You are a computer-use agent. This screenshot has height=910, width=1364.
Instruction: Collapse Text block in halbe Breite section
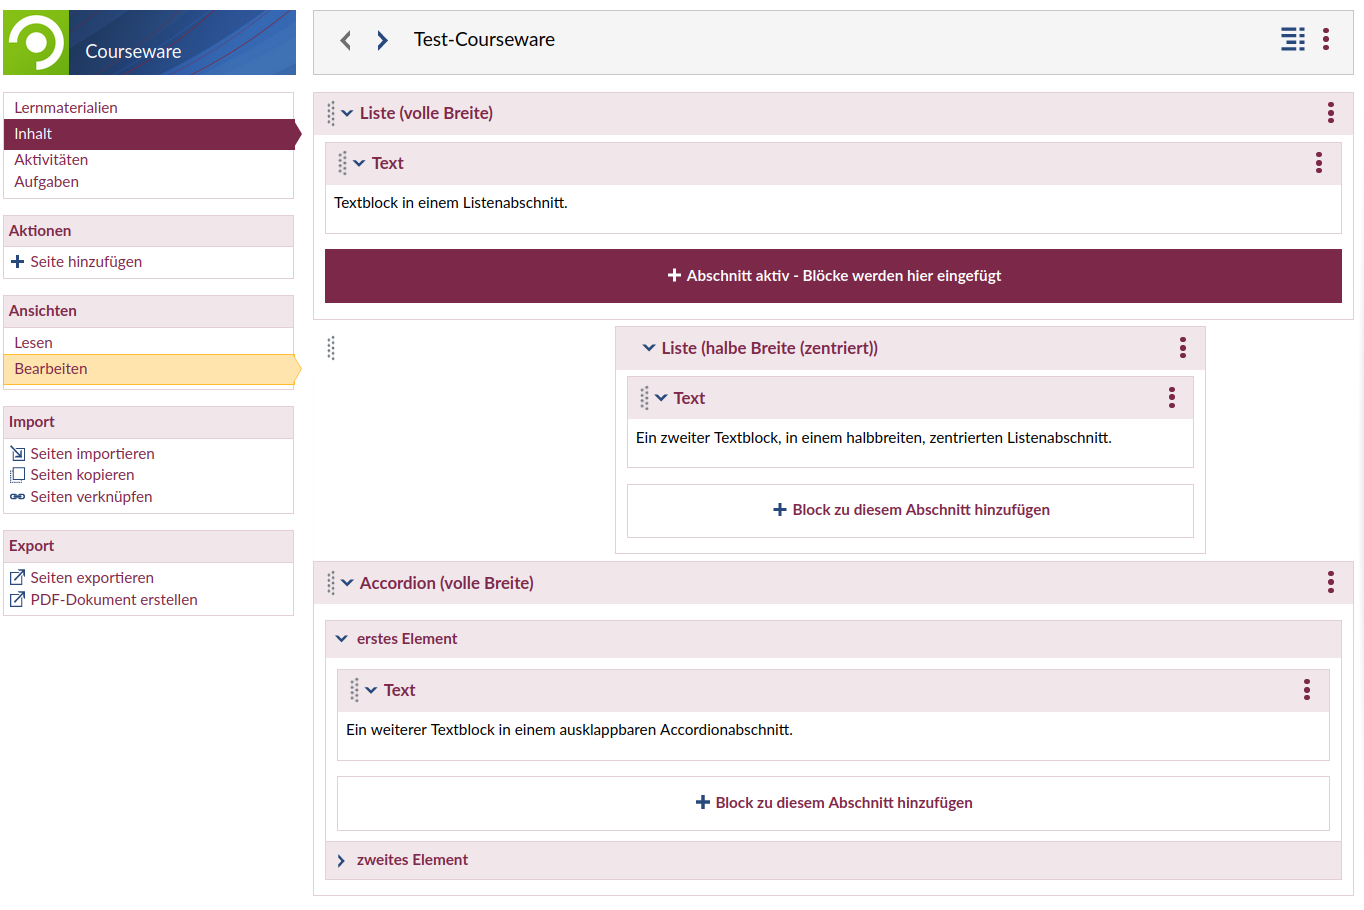(661, 398)
